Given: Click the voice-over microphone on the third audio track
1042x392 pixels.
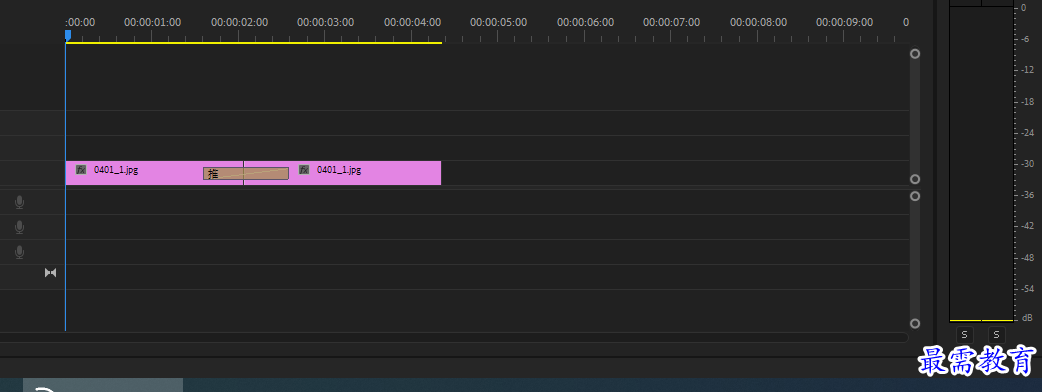Looking at the screenshot, I should pyautogui.click(x=20, y=252).
